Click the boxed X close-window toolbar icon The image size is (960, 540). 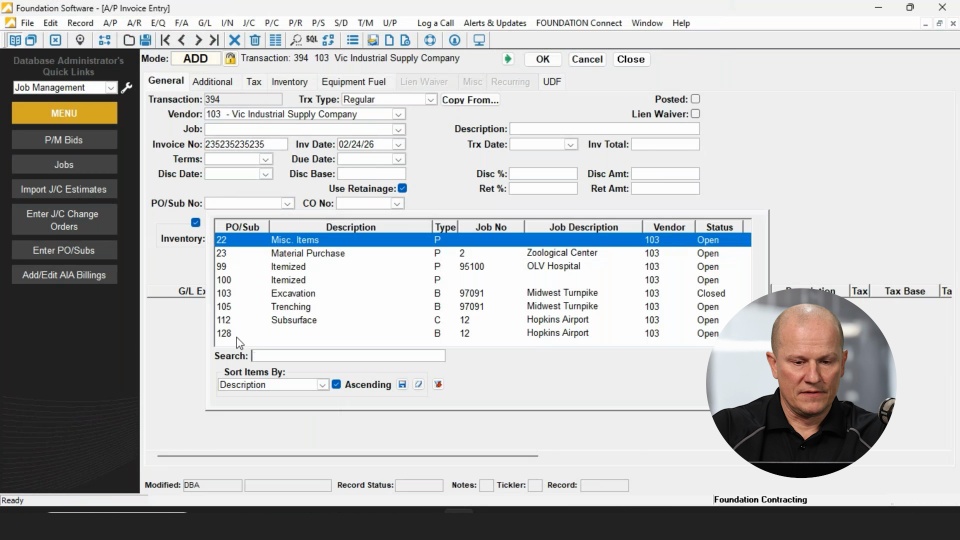(x=55, y=40)
